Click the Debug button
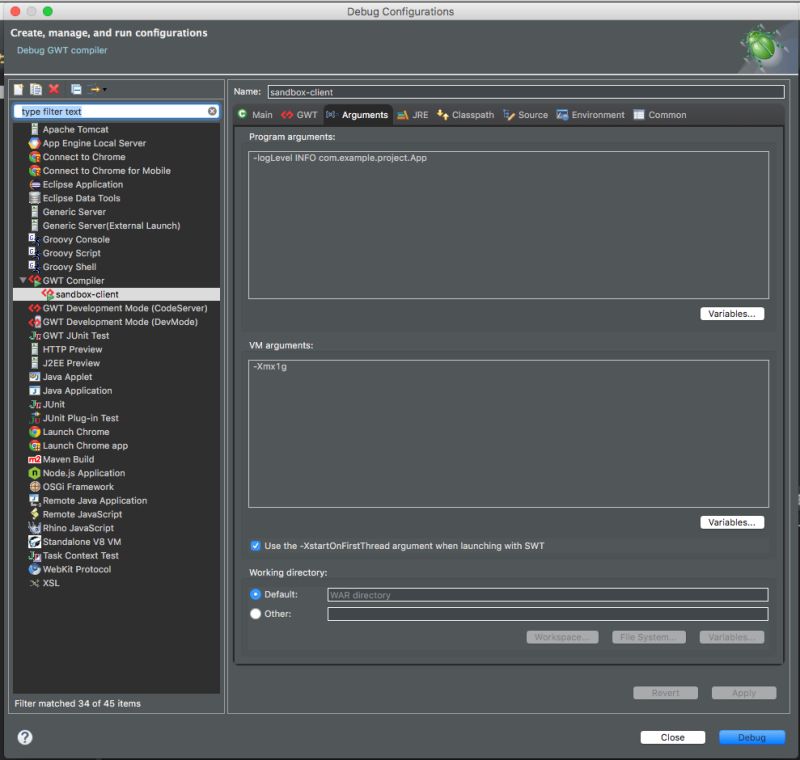 point(751,737)
